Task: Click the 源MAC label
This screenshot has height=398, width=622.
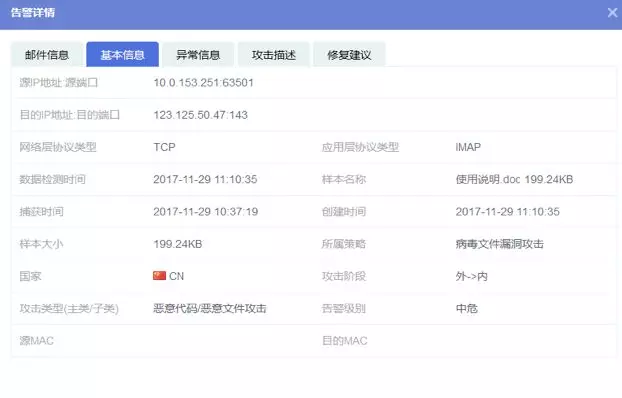Action: (x=36, y=340)
